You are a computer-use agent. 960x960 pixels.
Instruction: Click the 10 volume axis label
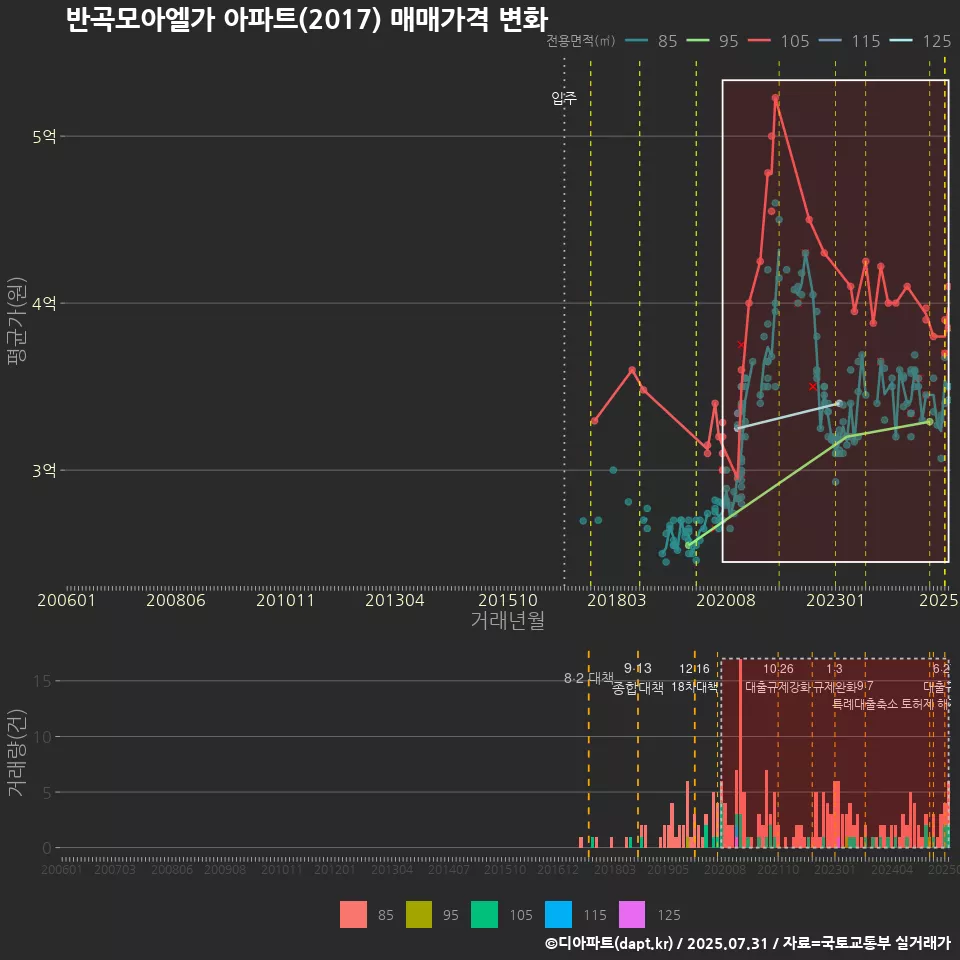click(x=42, y=737)
